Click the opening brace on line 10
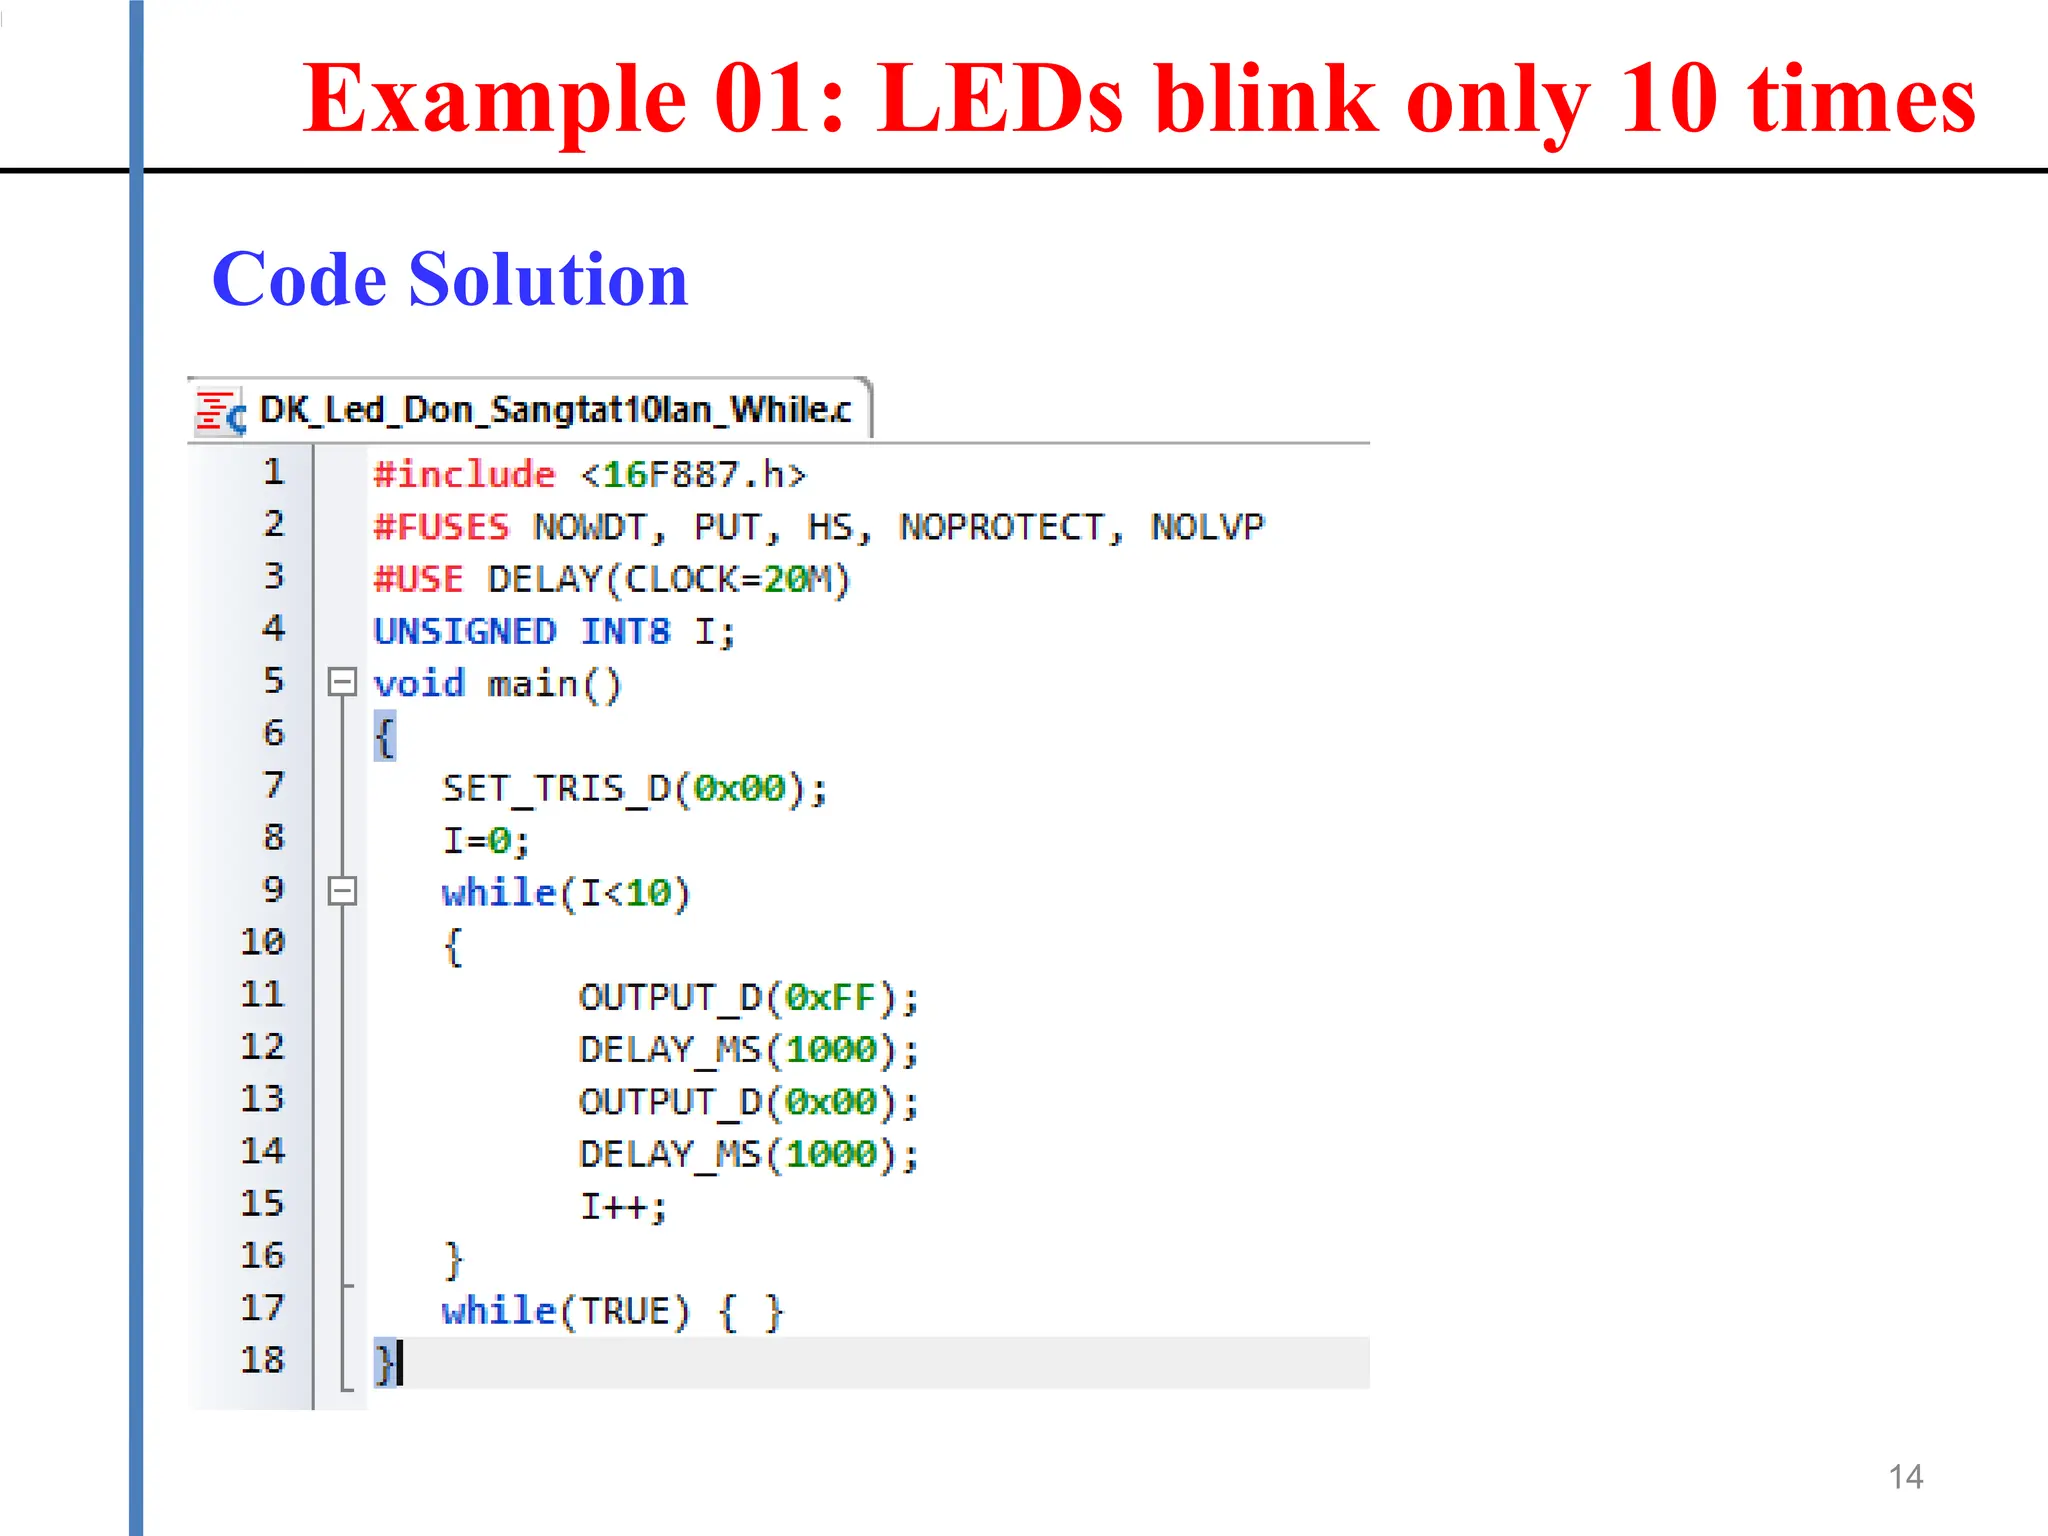The height and width of the screenshot is (1536, 2048). click(453, 946)
